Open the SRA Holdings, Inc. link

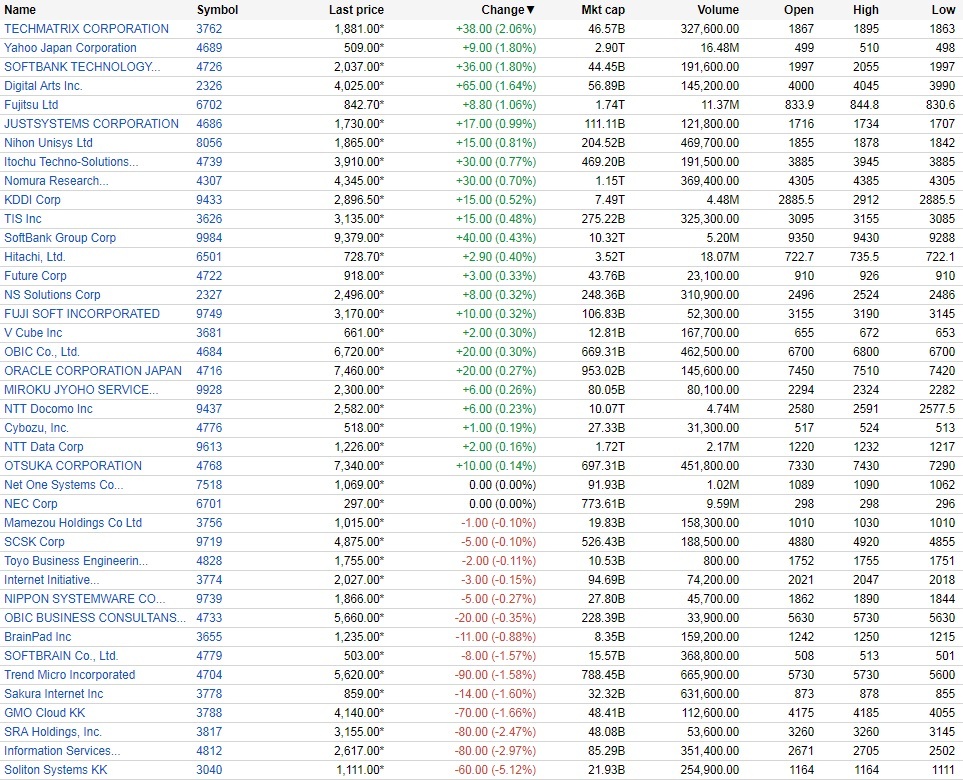point(53,733)
